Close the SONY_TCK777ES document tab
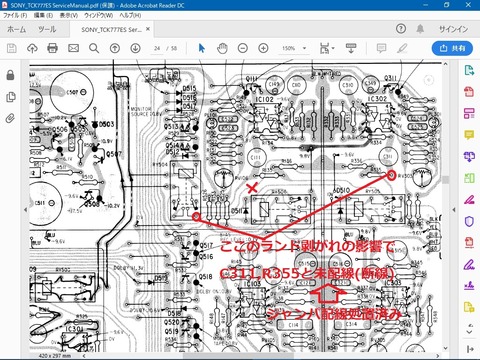Screen dimensions: 480x360 click(x=148, y=29)
